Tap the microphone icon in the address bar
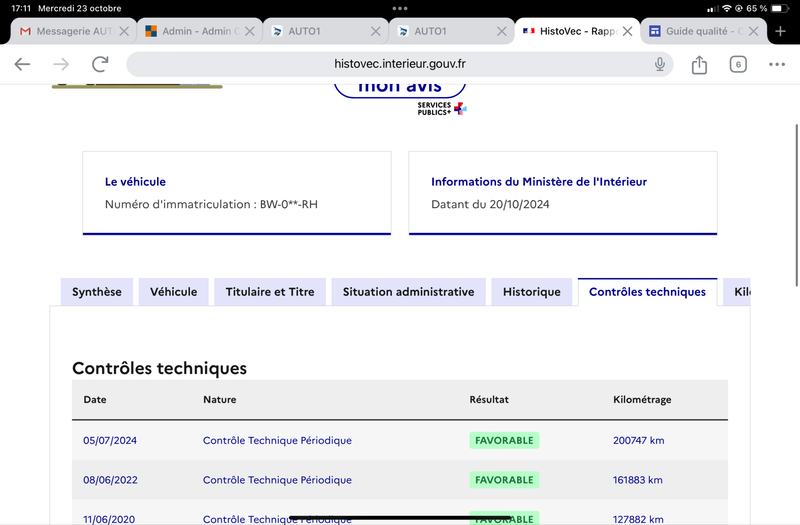Image resolution: width=800 pixels, height=525 pixels. click(x=660, y=64)
